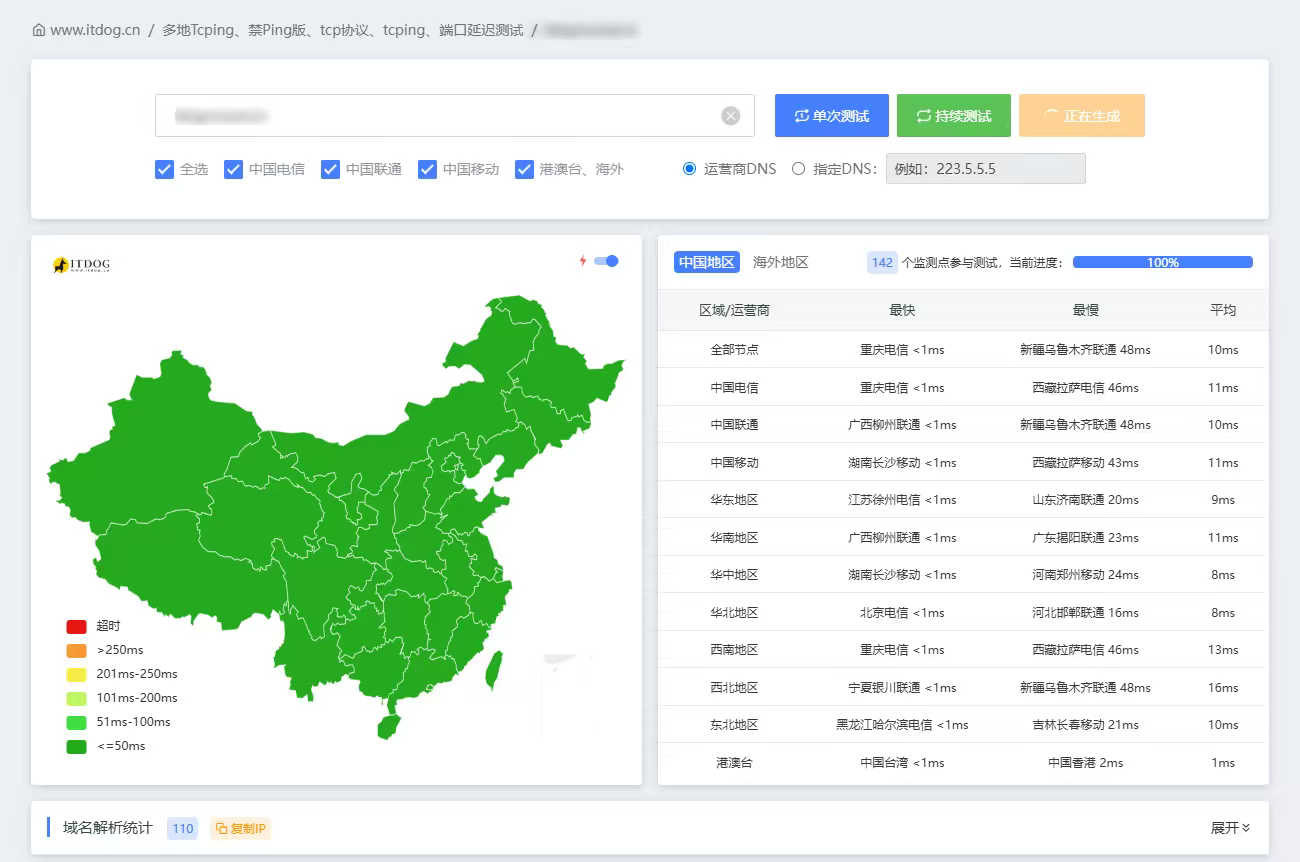Clear the input with the X icon
The width and height of the screenshot is (1300, 862).
[731, 116]
